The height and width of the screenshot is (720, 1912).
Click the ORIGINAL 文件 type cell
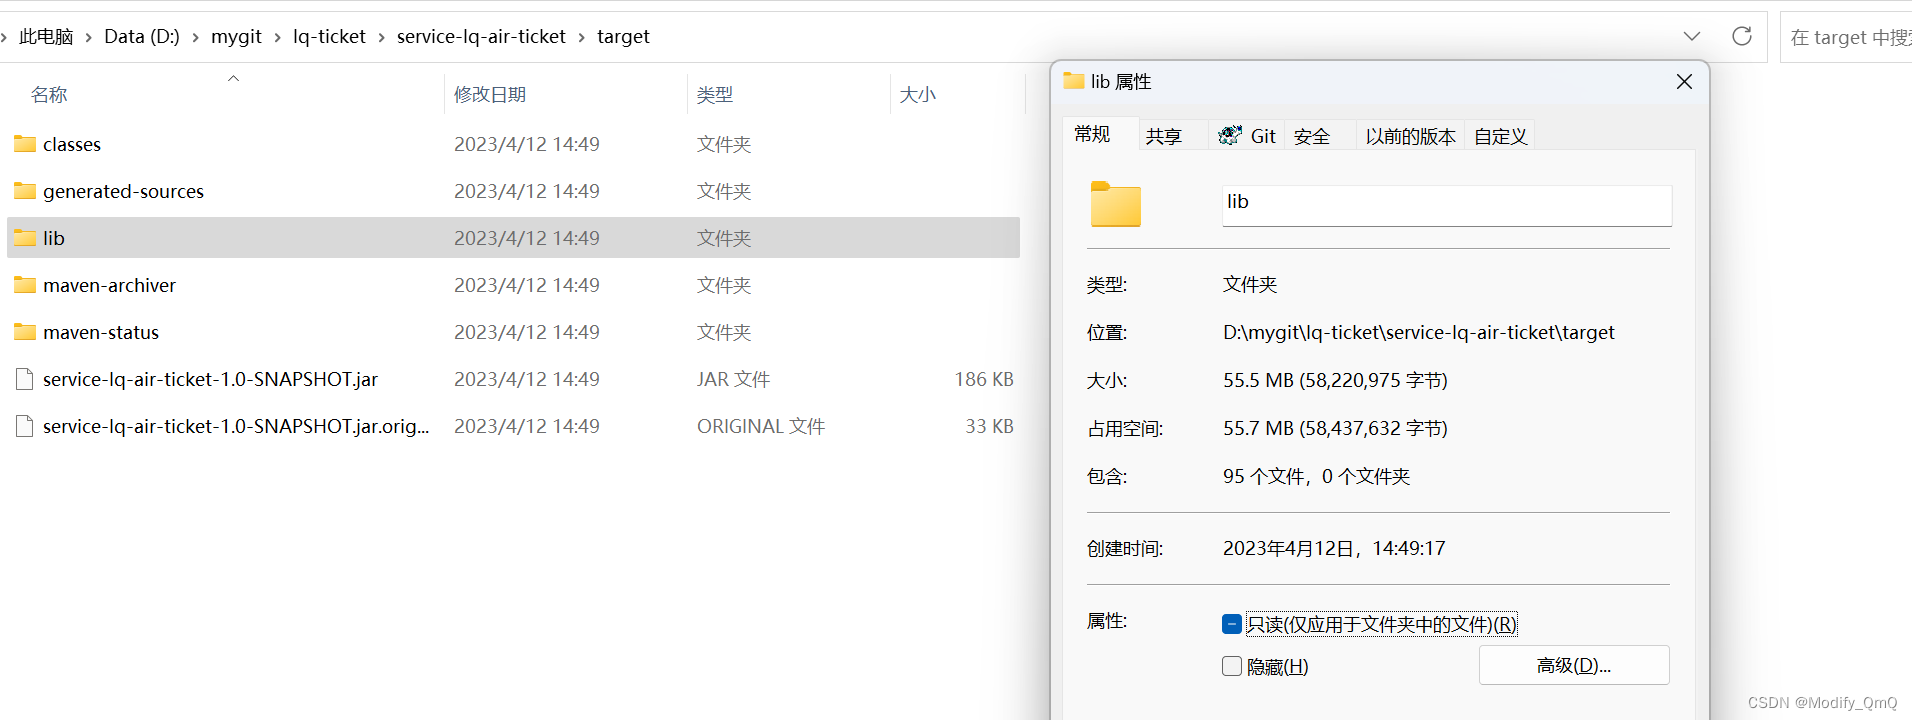[761, 426]
